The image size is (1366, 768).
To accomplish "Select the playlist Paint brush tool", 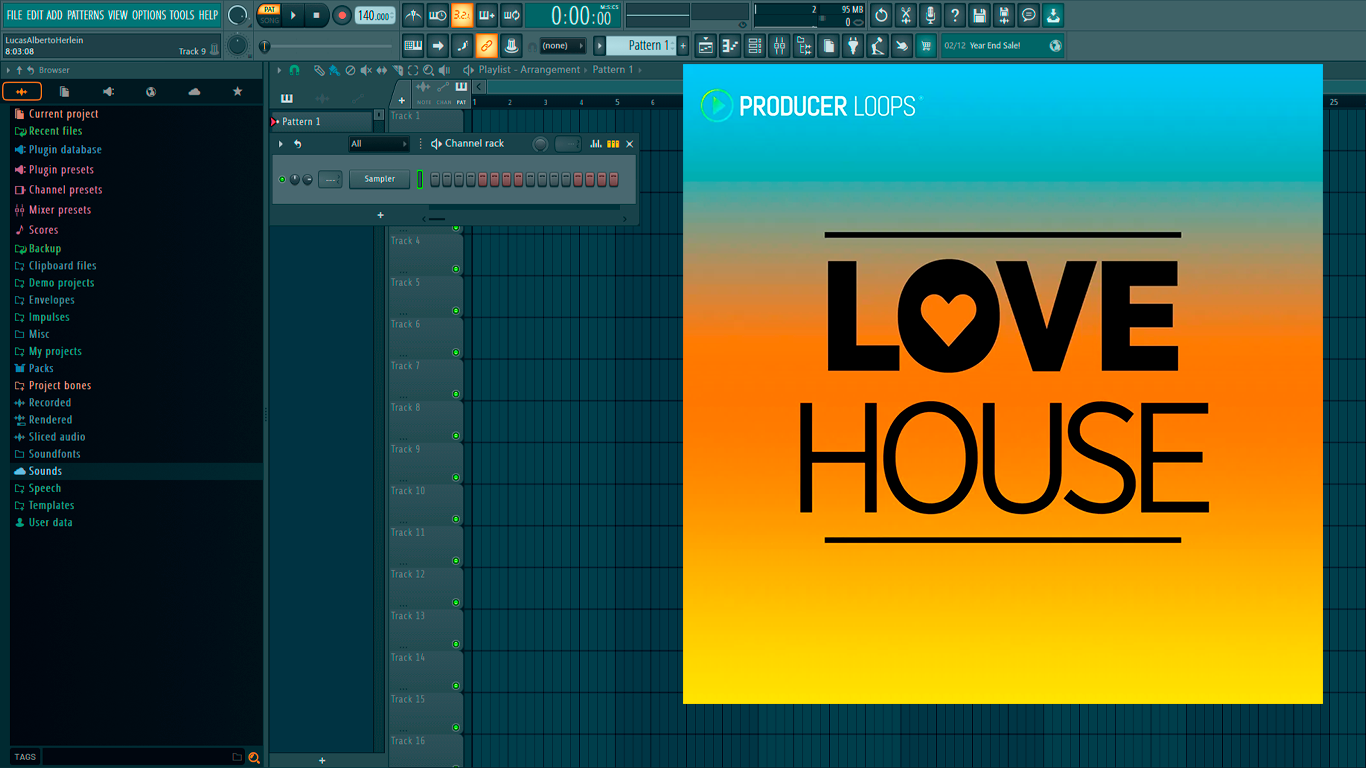I will [334, 70].
